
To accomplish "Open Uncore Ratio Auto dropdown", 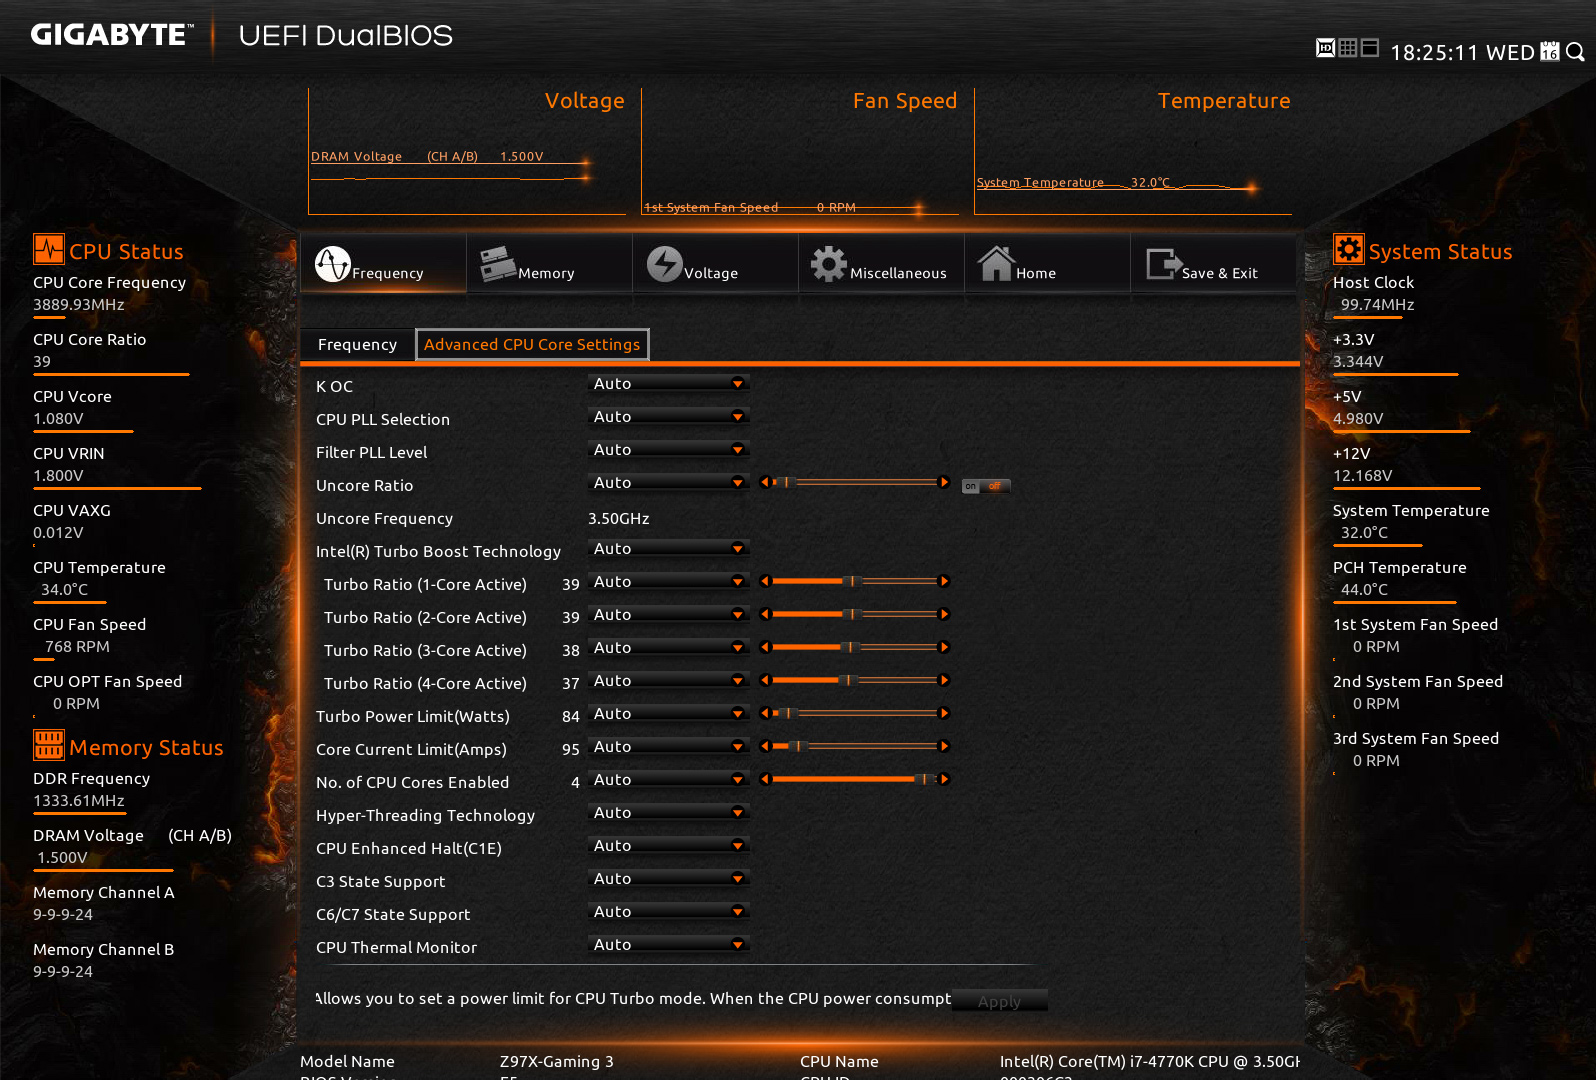I will 669,482.
